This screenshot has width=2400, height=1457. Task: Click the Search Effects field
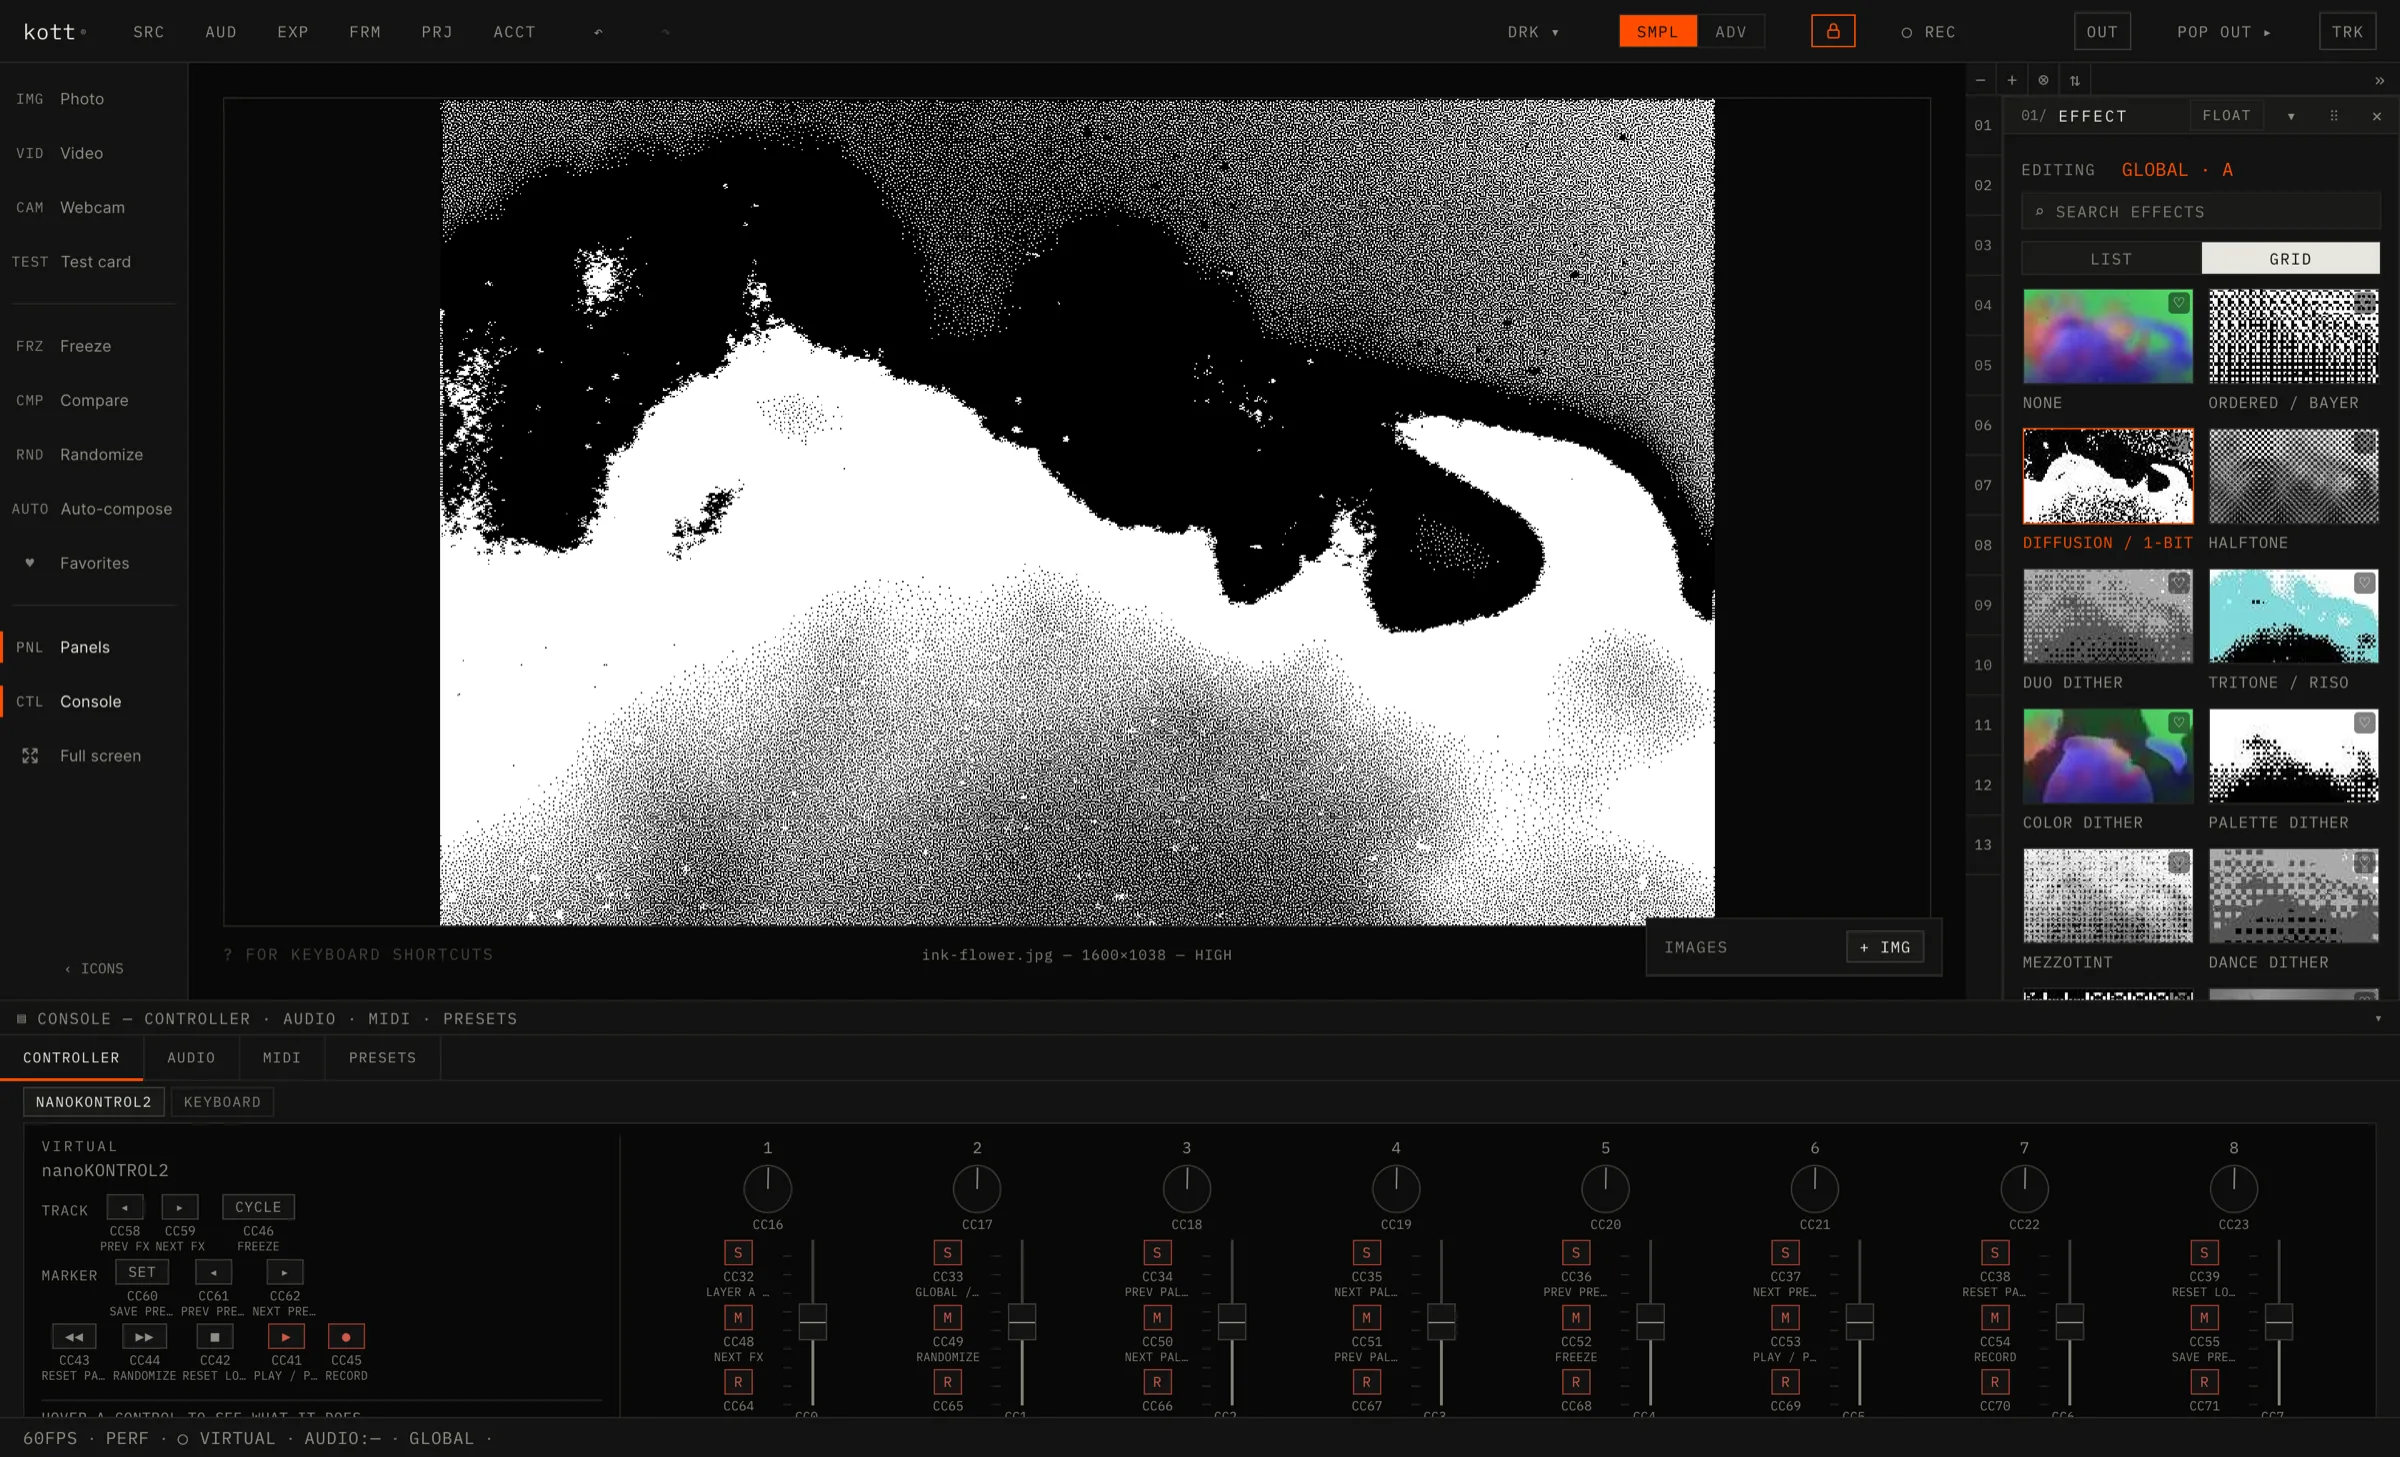(x=2201, y=212)
